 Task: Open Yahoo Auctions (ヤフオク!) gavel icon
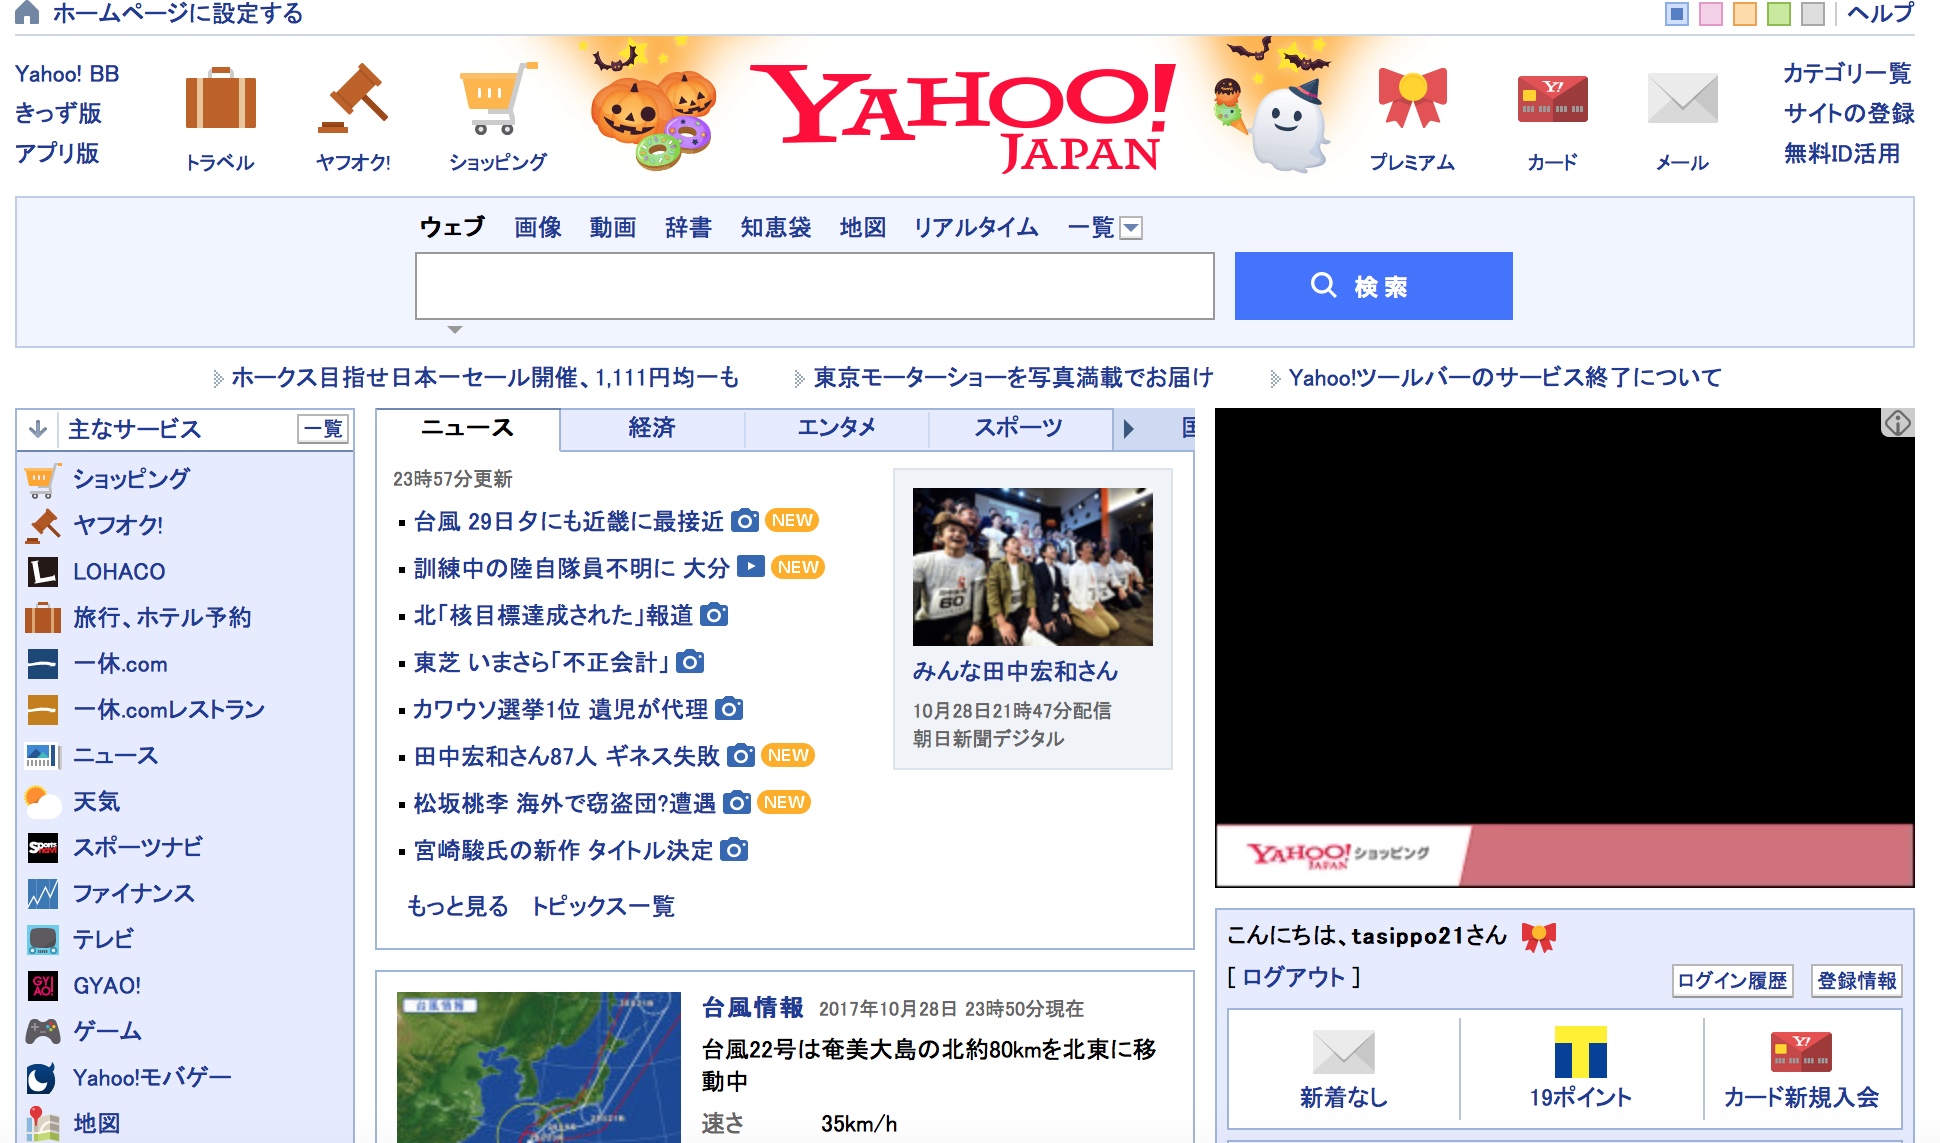click(x=353, y=99)
